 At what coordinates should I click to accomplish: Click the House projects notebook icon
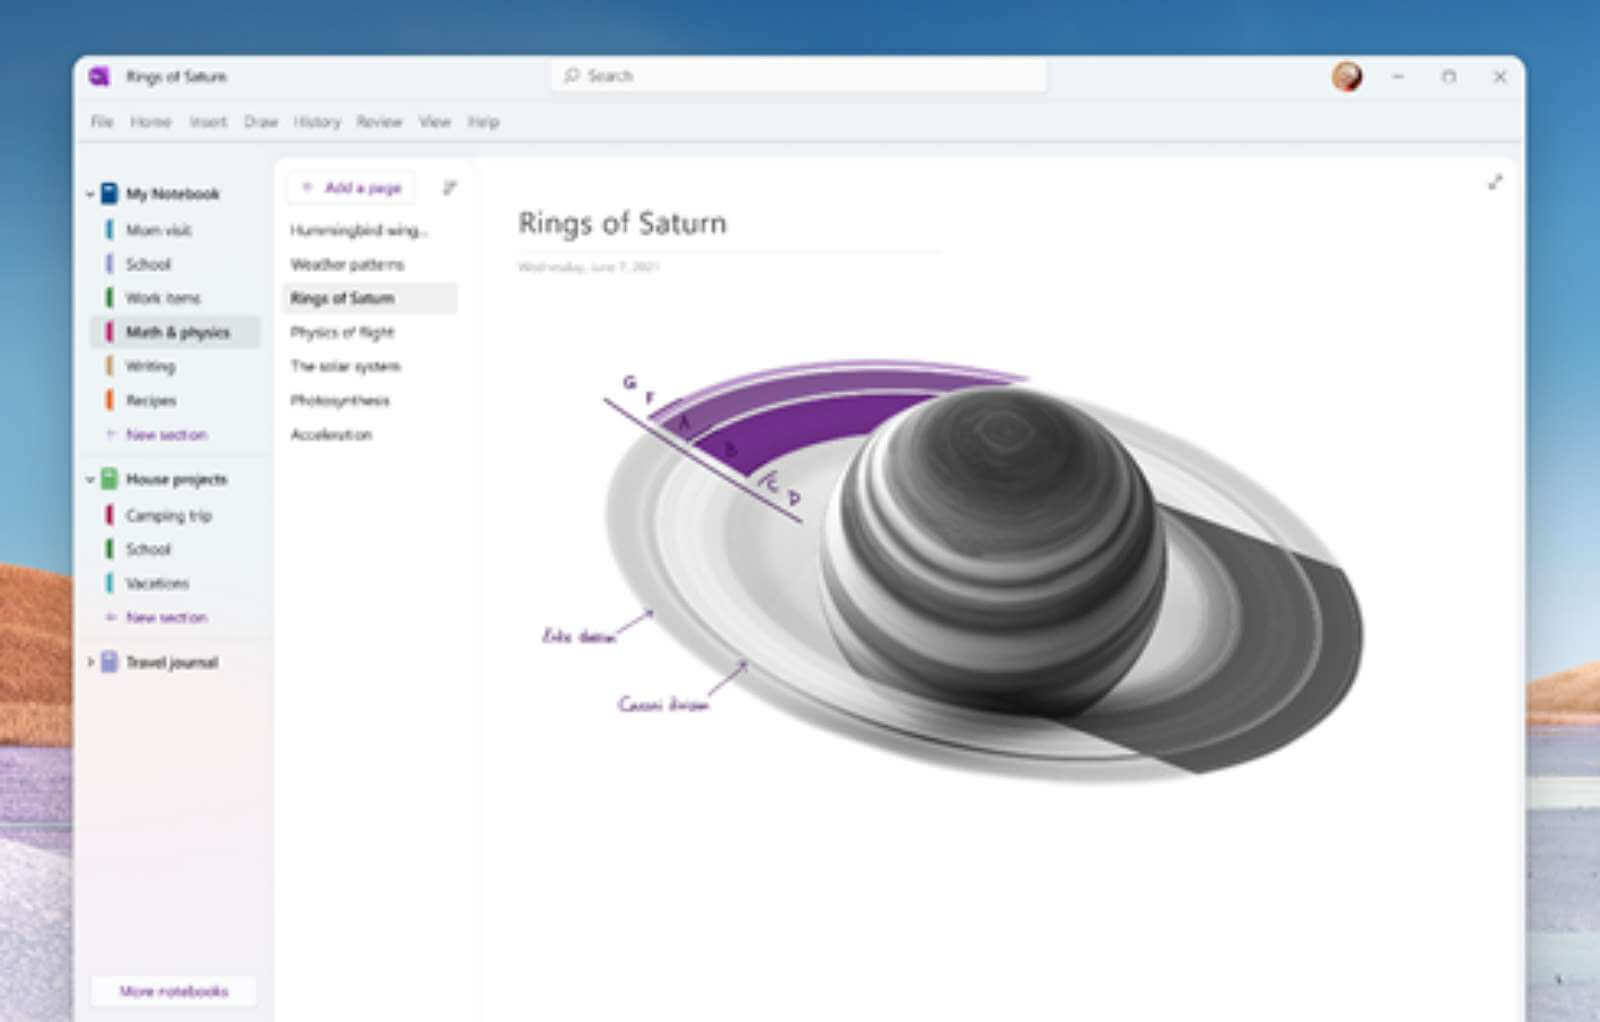pos(110,480)
